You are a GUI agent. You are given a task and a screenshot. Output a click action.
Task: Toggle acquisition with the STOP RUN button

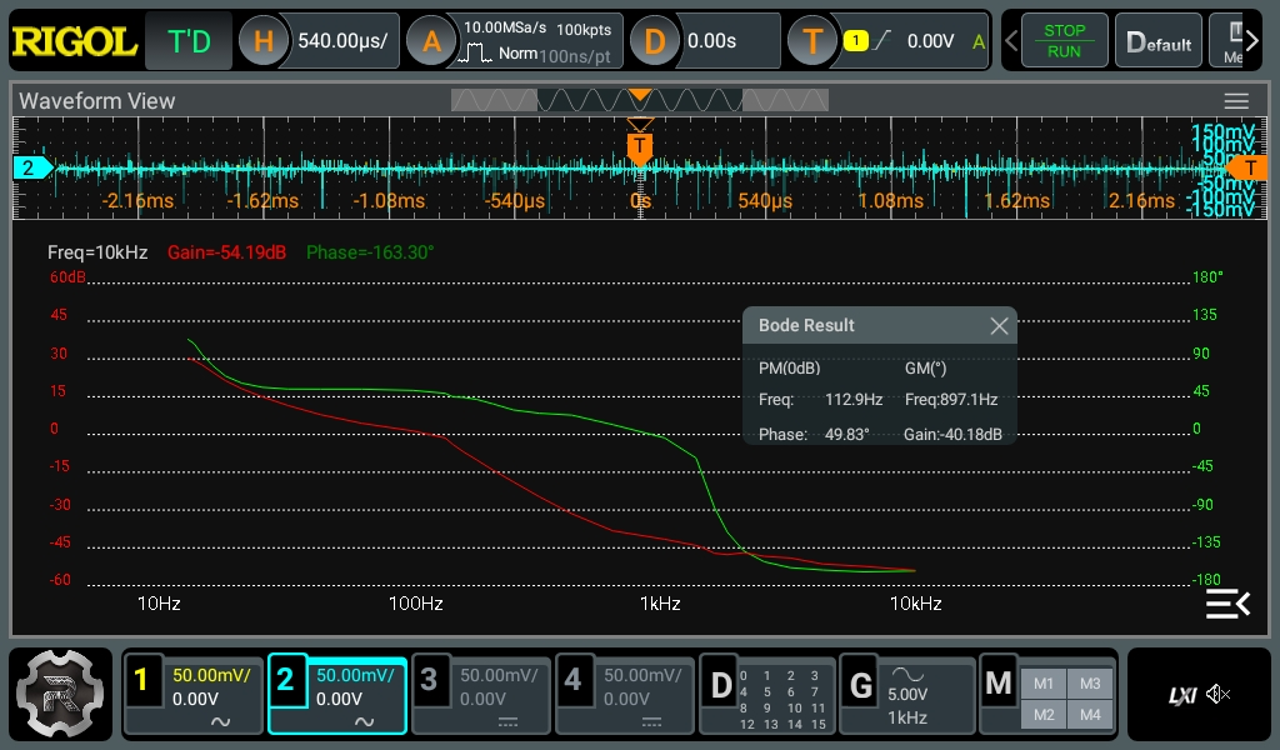pyautogui.click(x=1064, y=40)
